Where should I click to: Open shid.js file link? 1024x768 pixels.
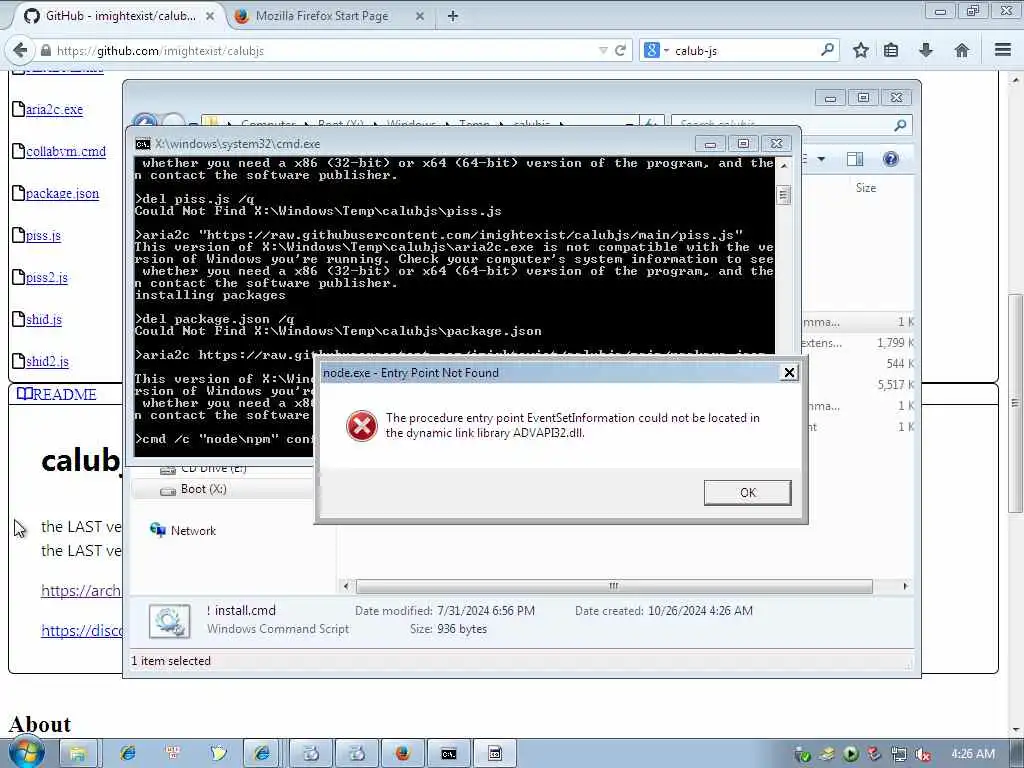tap(44, 319)
